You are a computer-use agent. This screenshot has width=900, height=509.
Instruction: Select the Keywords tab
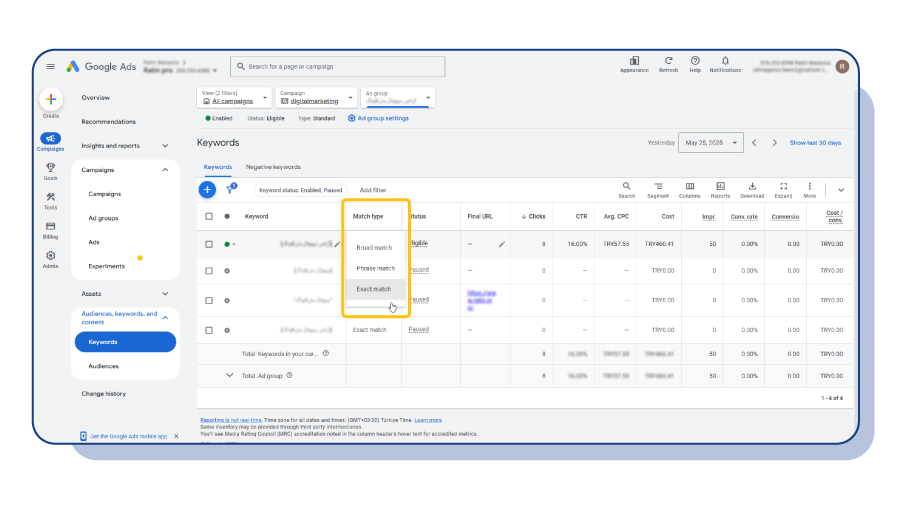pos(218,167)
